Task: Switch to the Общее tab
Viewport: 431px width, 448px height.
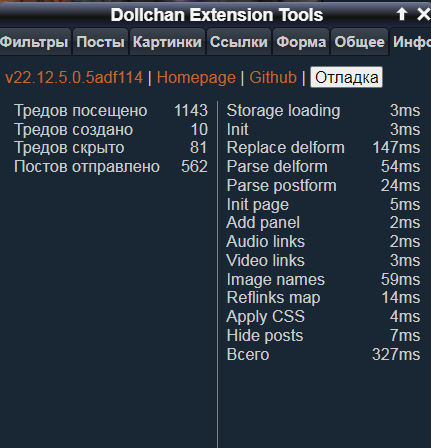Action: pyautogui.click(x=359, y=42)
